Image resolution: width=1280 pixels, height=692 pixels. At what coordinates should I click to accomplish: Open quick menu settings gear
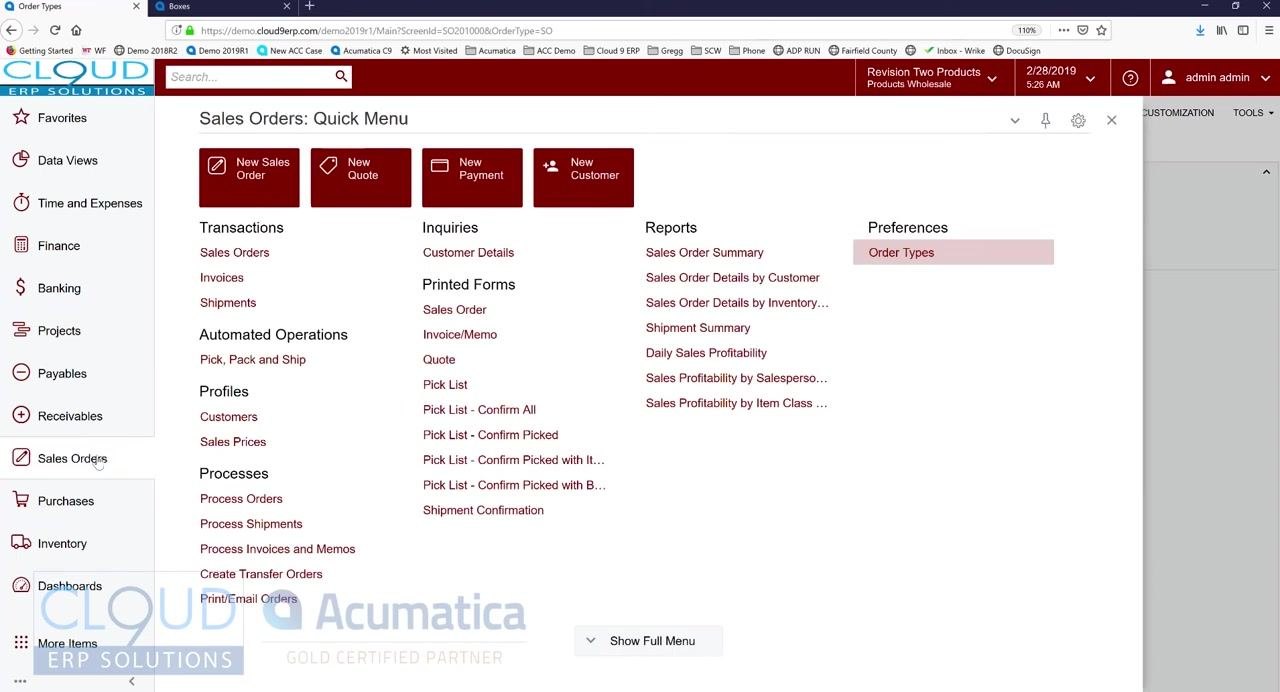point(1078,120)
